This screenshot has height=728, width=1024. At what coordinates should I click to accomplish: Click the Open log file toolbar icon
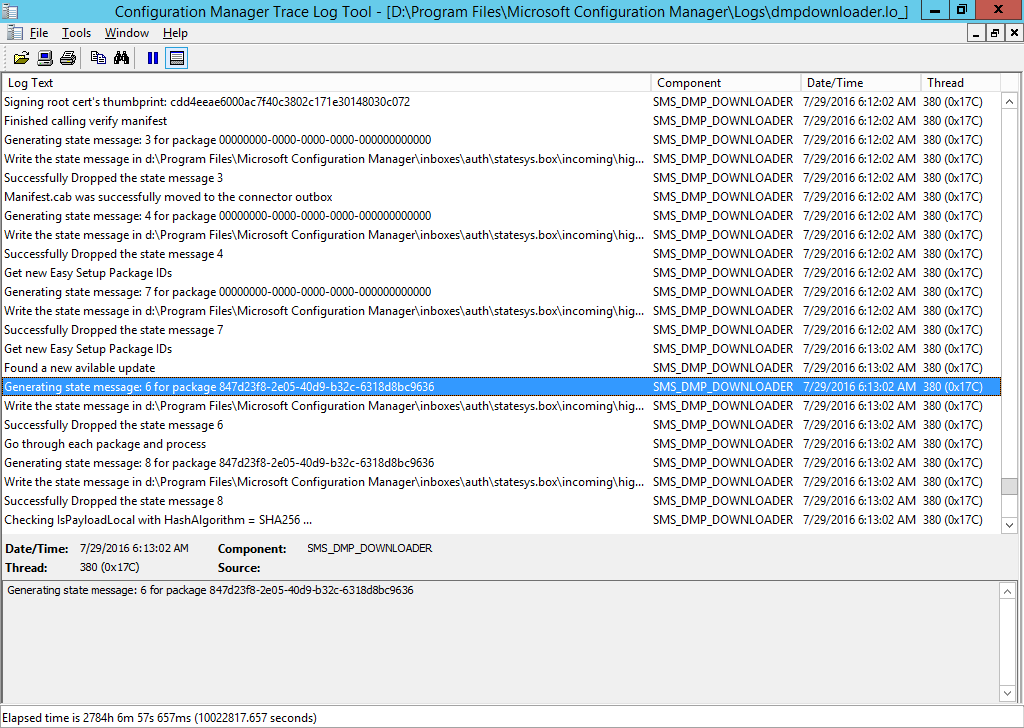click(x=22, y=58)
